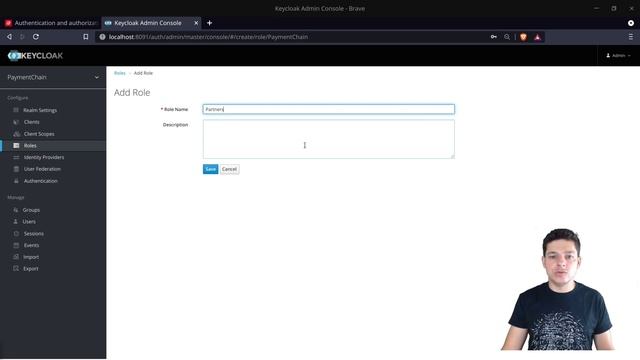
Task: Click the Export menu label
Action: 31,269
